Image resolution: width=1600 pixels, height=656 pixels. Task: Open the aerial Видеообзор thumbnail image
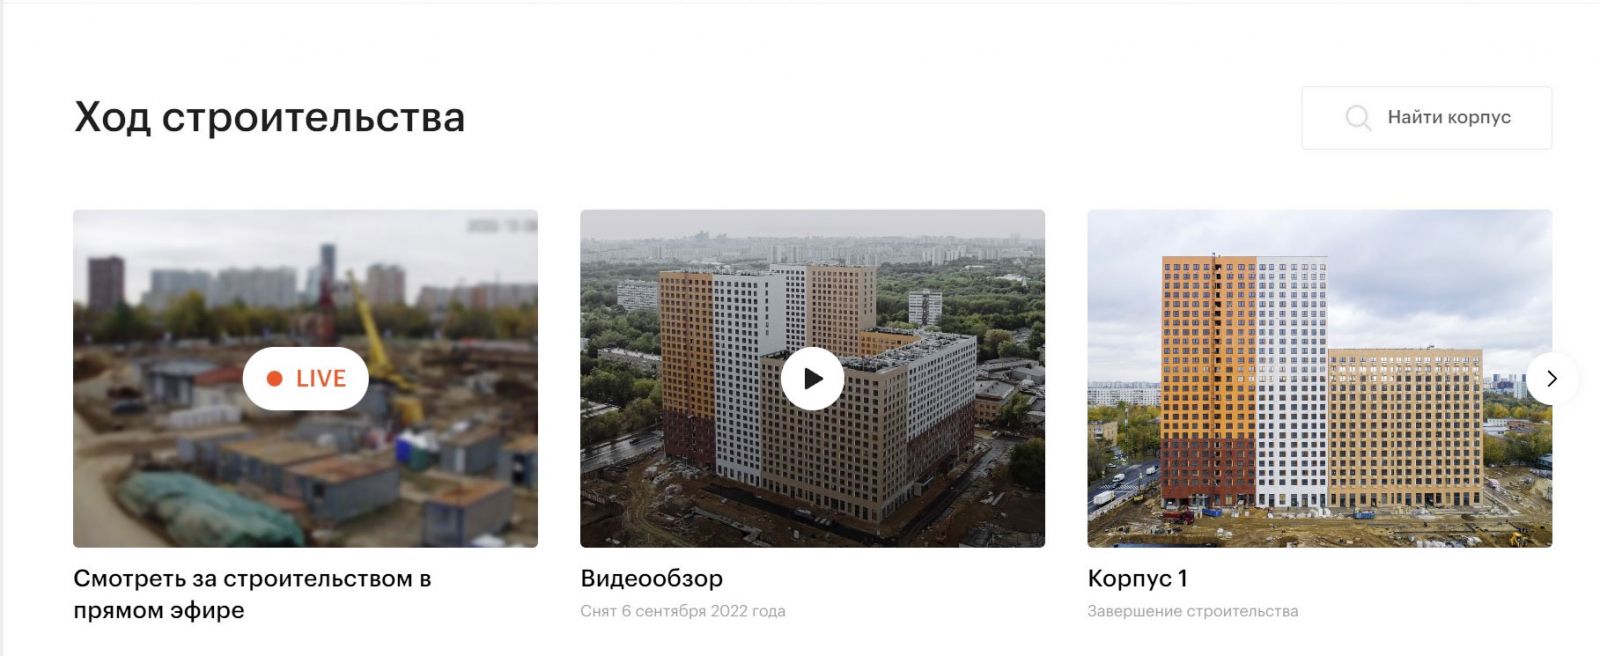[x=812, y=378]
